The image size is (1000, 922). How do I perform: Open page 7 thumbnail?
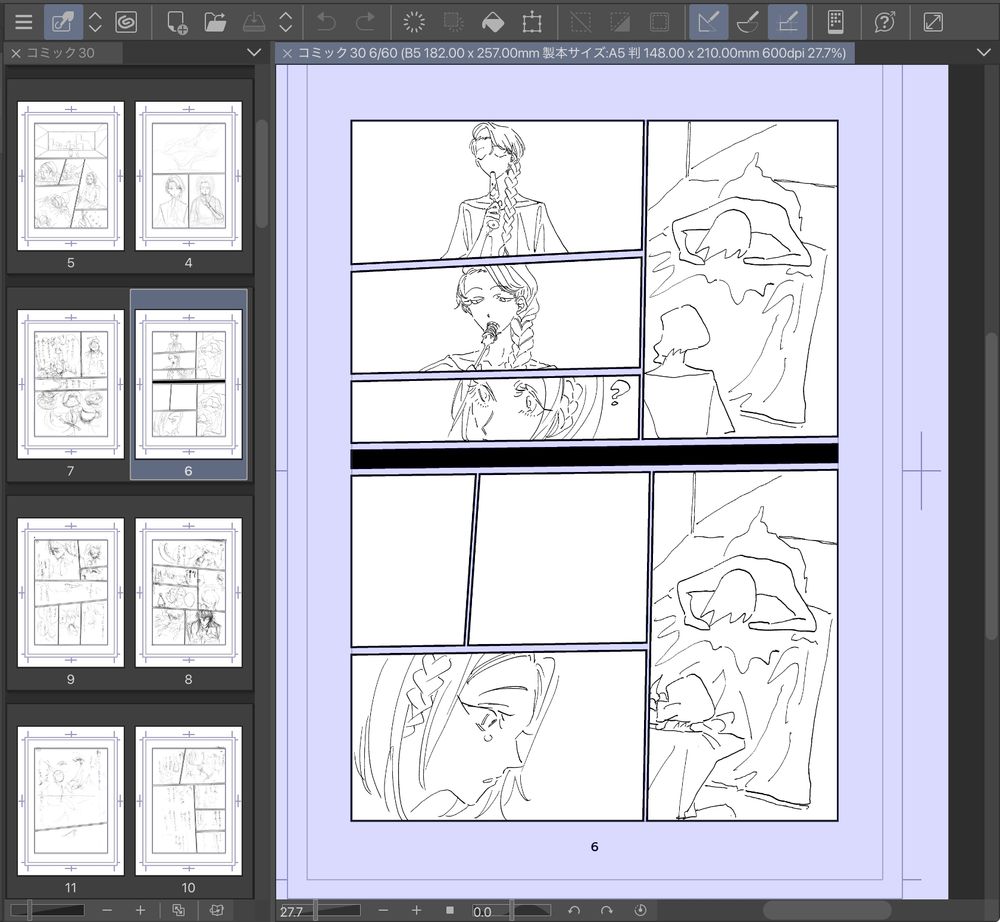point(71,384)
